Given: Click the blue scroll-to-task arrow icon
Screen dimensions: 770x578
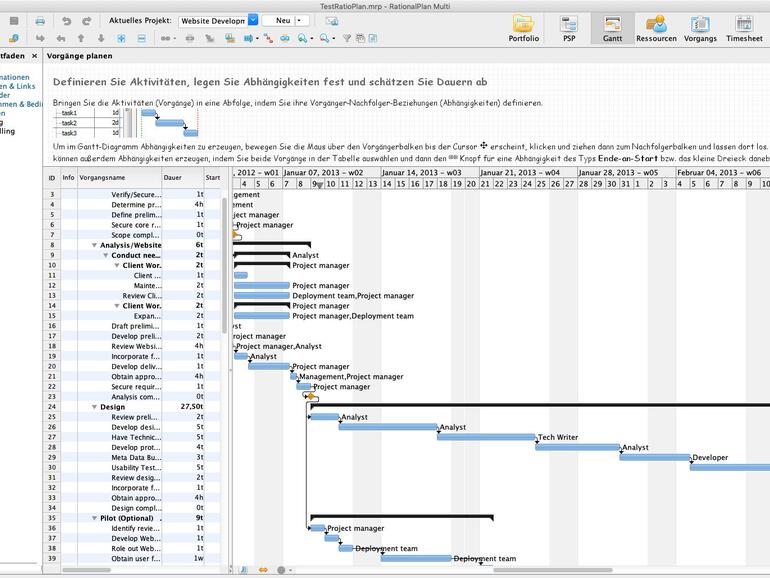Looking at the screenshot, I should (248, 38).
